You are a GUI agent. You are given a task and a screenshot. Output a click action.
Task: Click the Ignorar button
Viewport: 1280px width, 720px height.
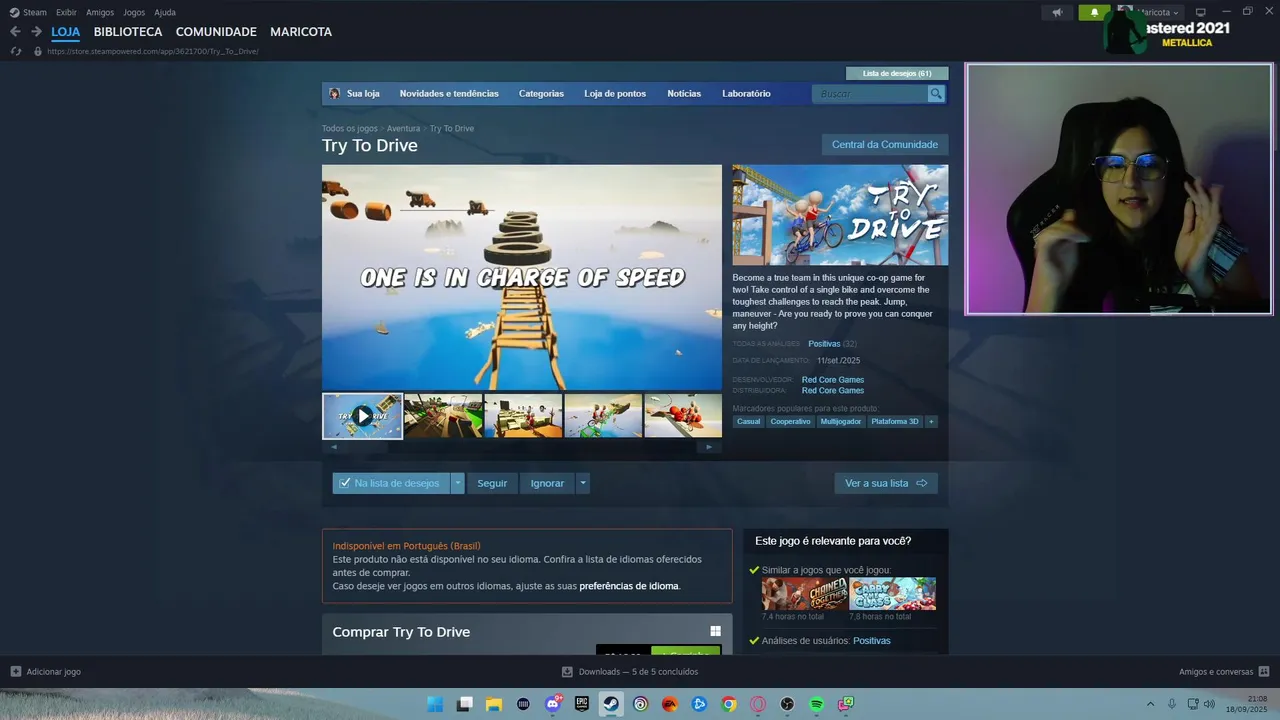coord(547,483)
